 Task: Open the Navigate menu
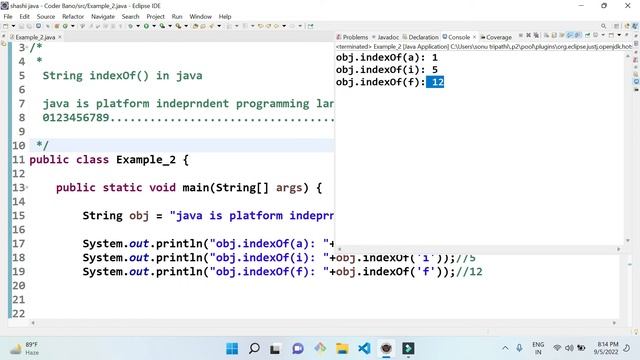[x=103, y=16]
